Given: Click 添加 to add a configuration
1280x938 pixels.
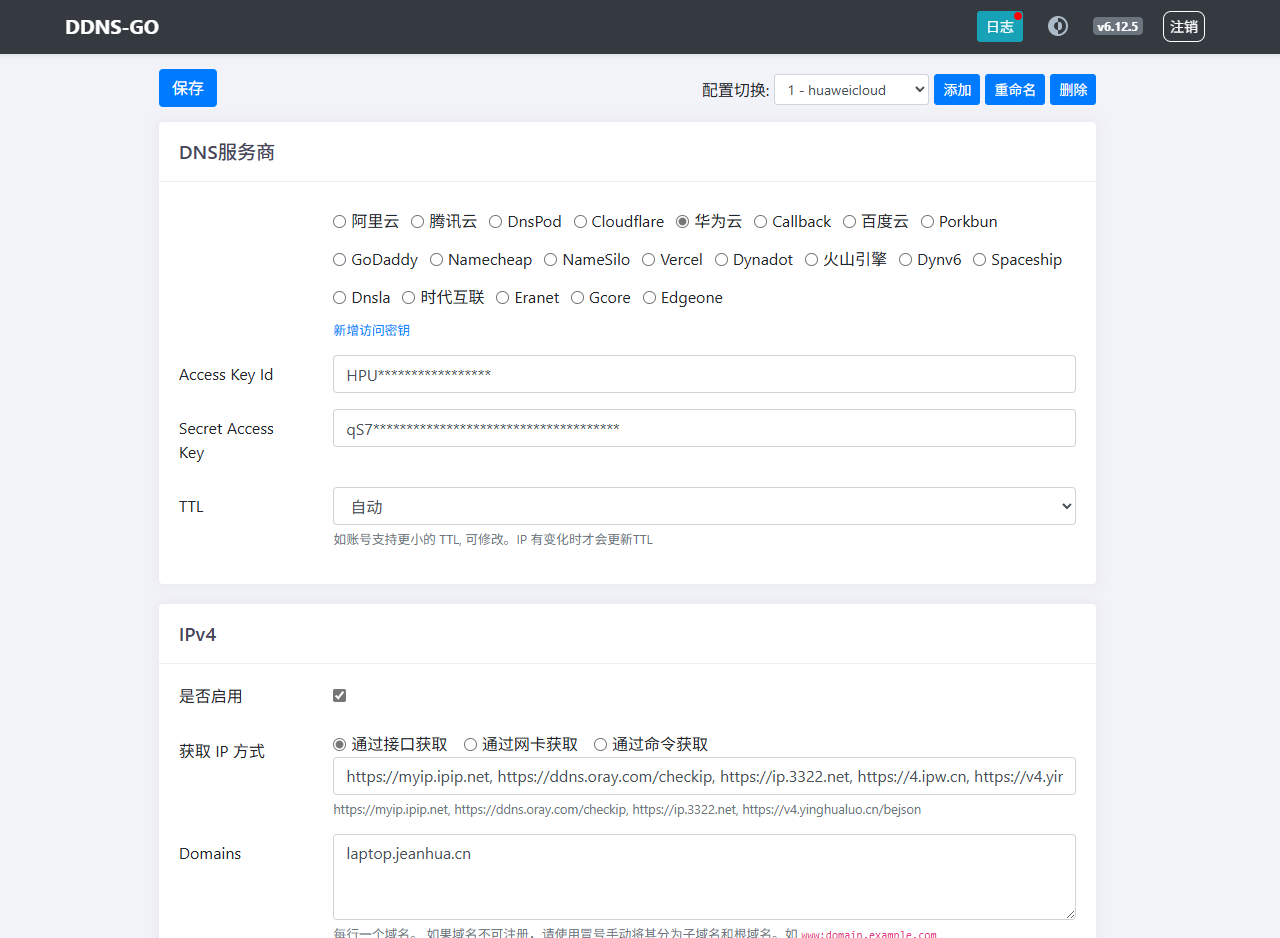Looking at the screenshot, I should [x=957, y=90].
